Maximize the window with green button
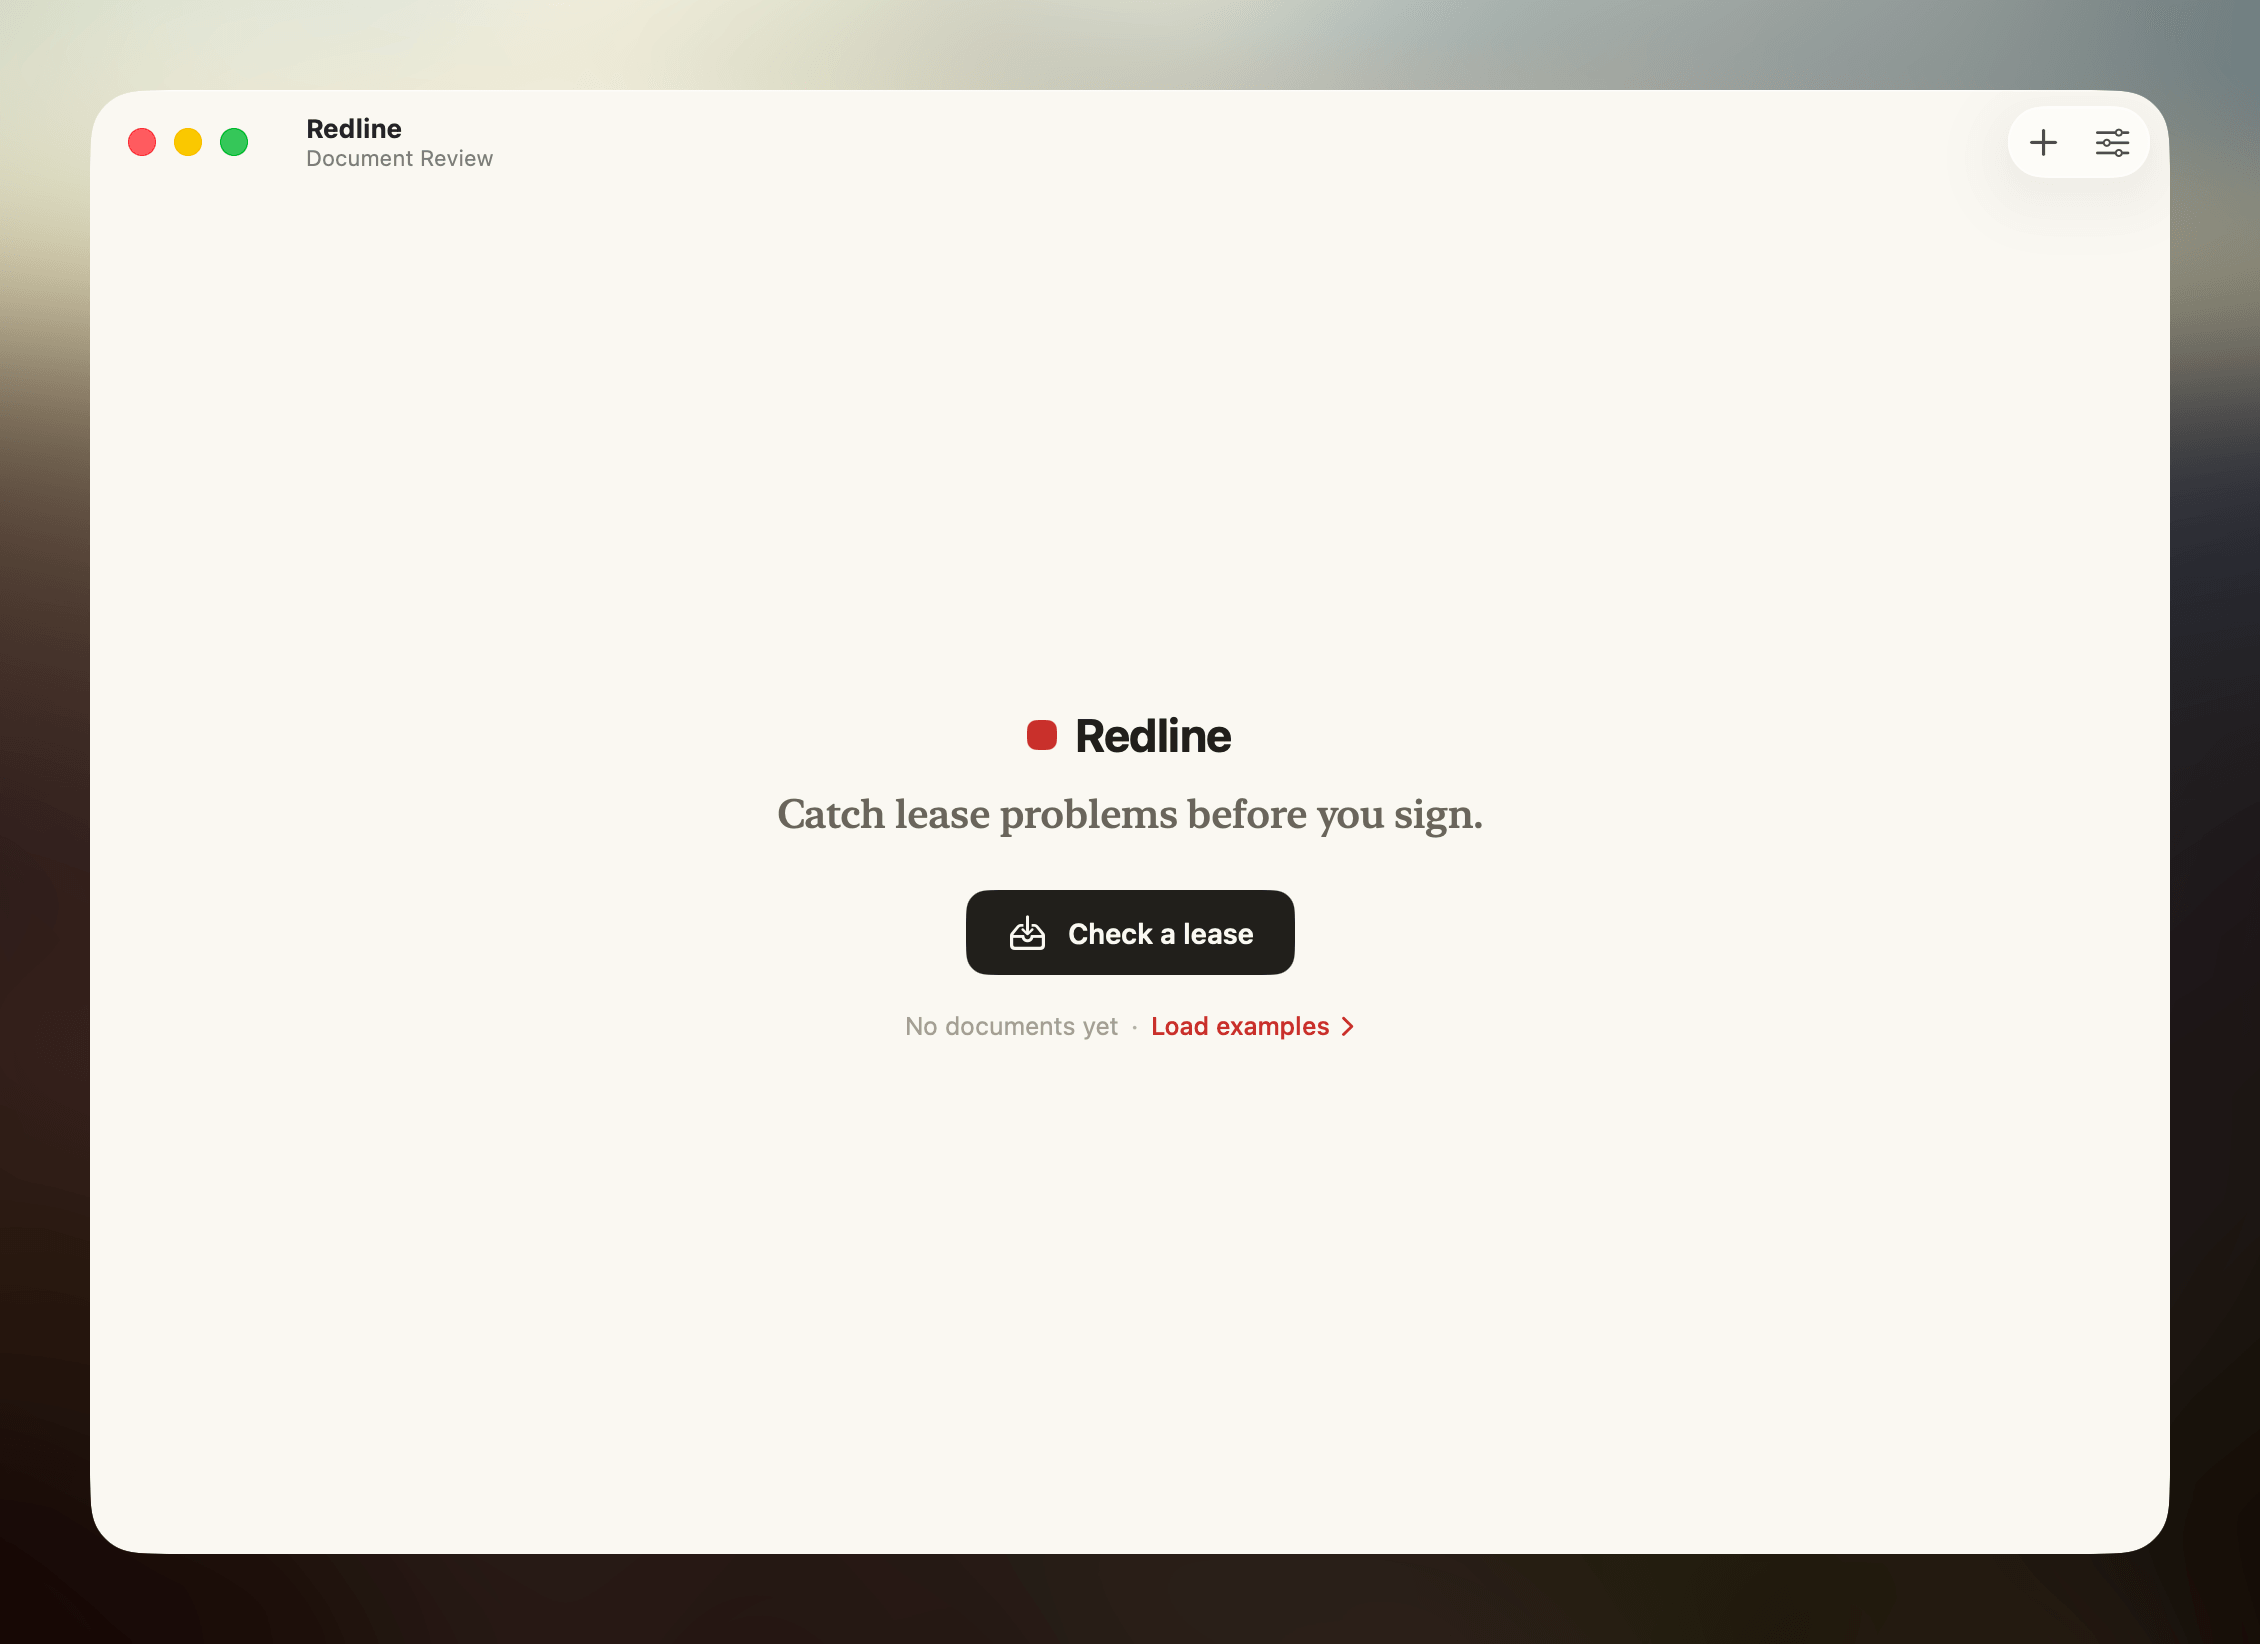The height and width of the screenshot is (1644, 2260). [x=234, y=142]
